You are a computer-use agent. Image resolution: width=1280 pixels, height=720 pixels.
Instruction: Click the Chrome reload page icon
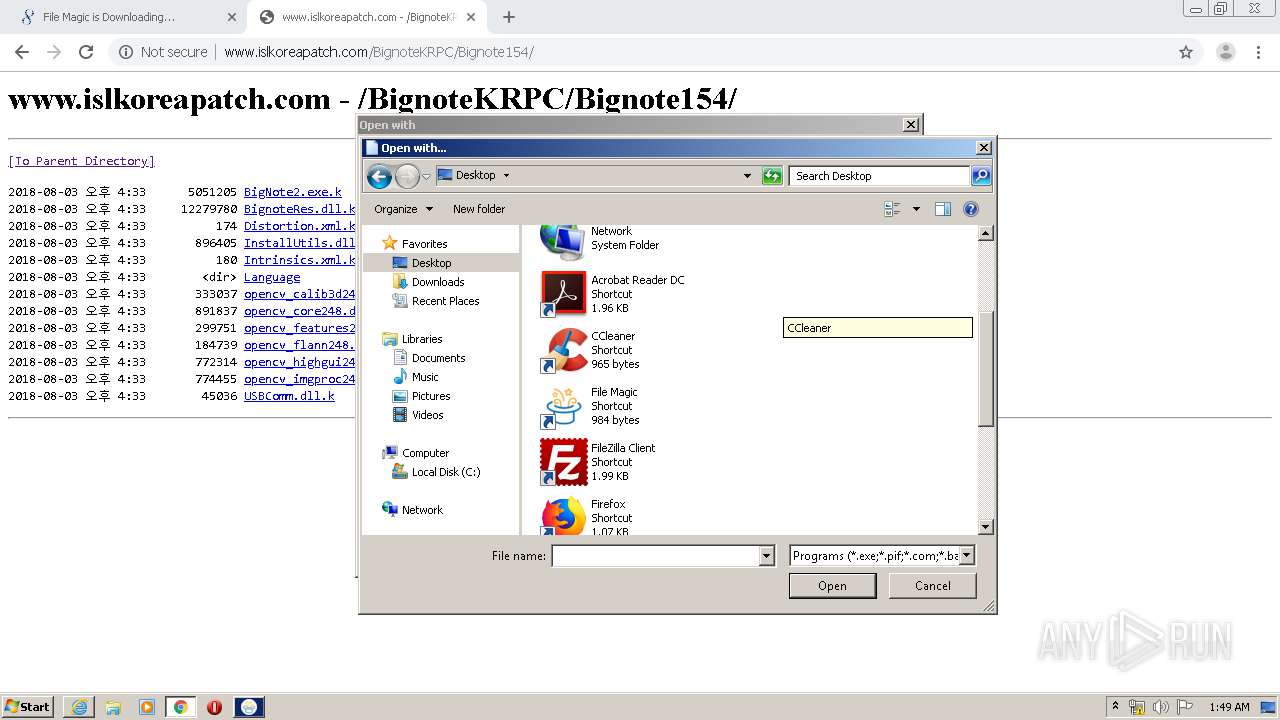pos(86,52)
